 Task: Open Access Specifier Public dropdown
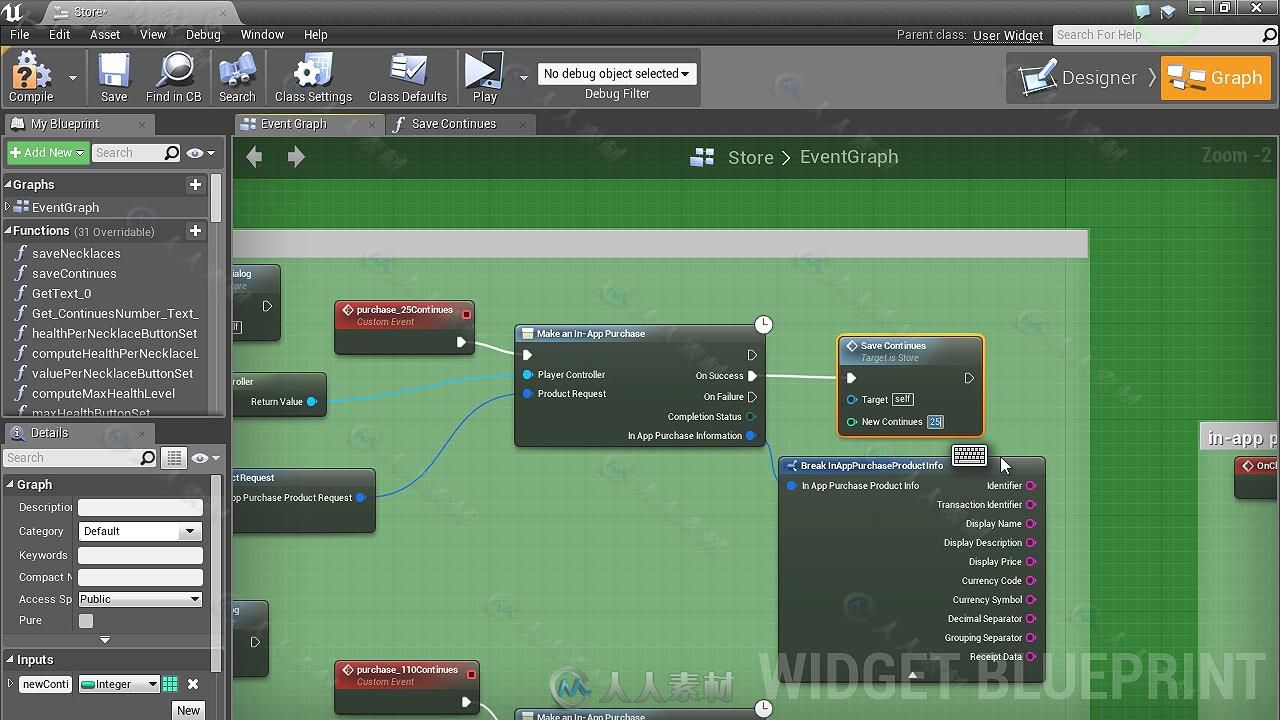[x=140, y=599]
